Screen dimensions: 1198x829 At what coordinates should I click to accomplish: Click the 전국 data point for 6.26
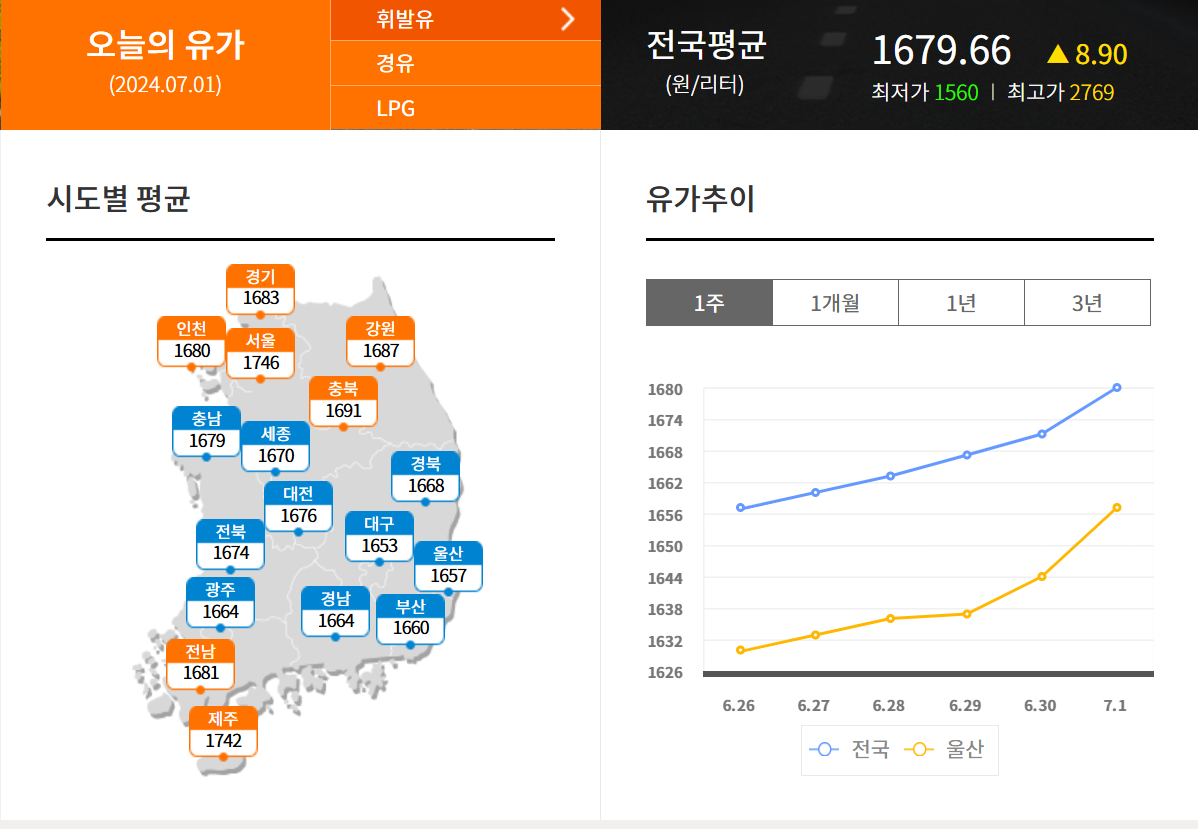click(x=740, y=507)
